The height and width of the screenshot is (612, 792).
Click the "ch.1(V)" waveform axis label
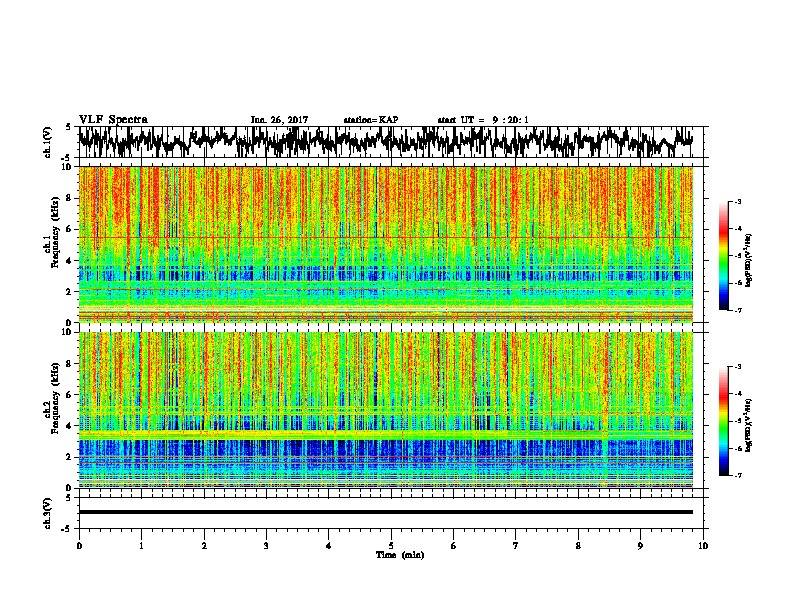pos(48,142)
